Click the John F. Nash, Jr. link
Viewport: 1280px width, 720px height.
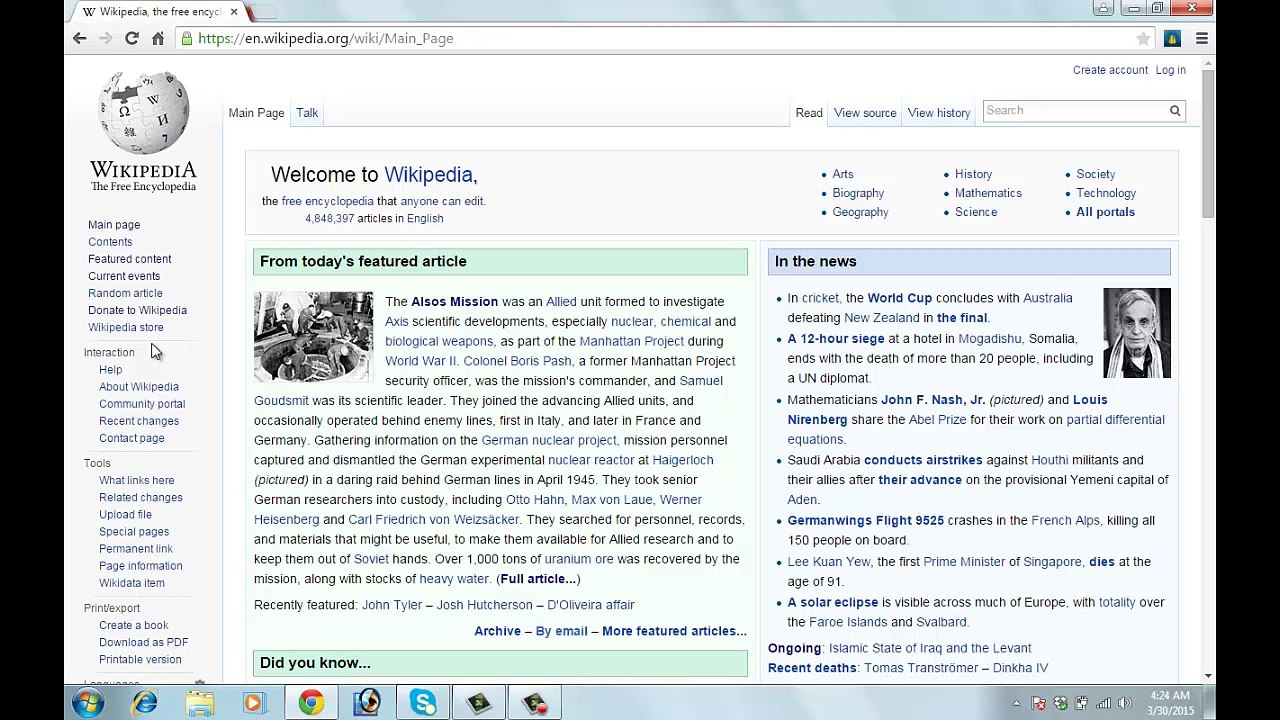point(933,400)
